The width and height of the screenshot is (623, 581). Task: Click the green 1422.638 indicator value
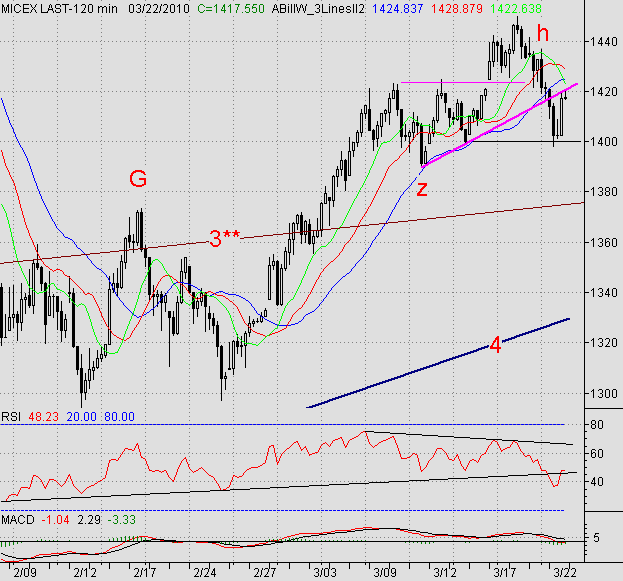[516, 8]
